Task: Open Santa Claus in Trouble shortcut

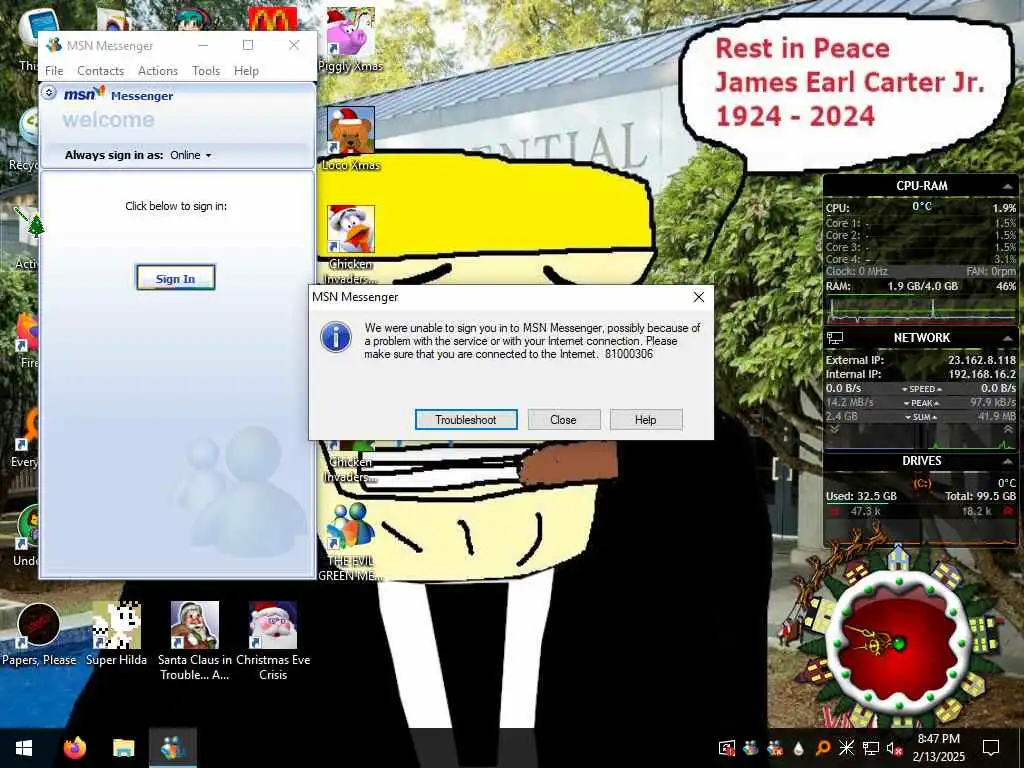Action: point(195,640)
